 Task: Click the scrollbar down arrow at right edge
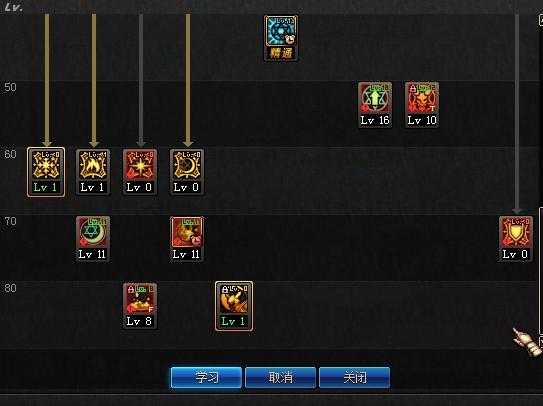(x=541, y=342)
